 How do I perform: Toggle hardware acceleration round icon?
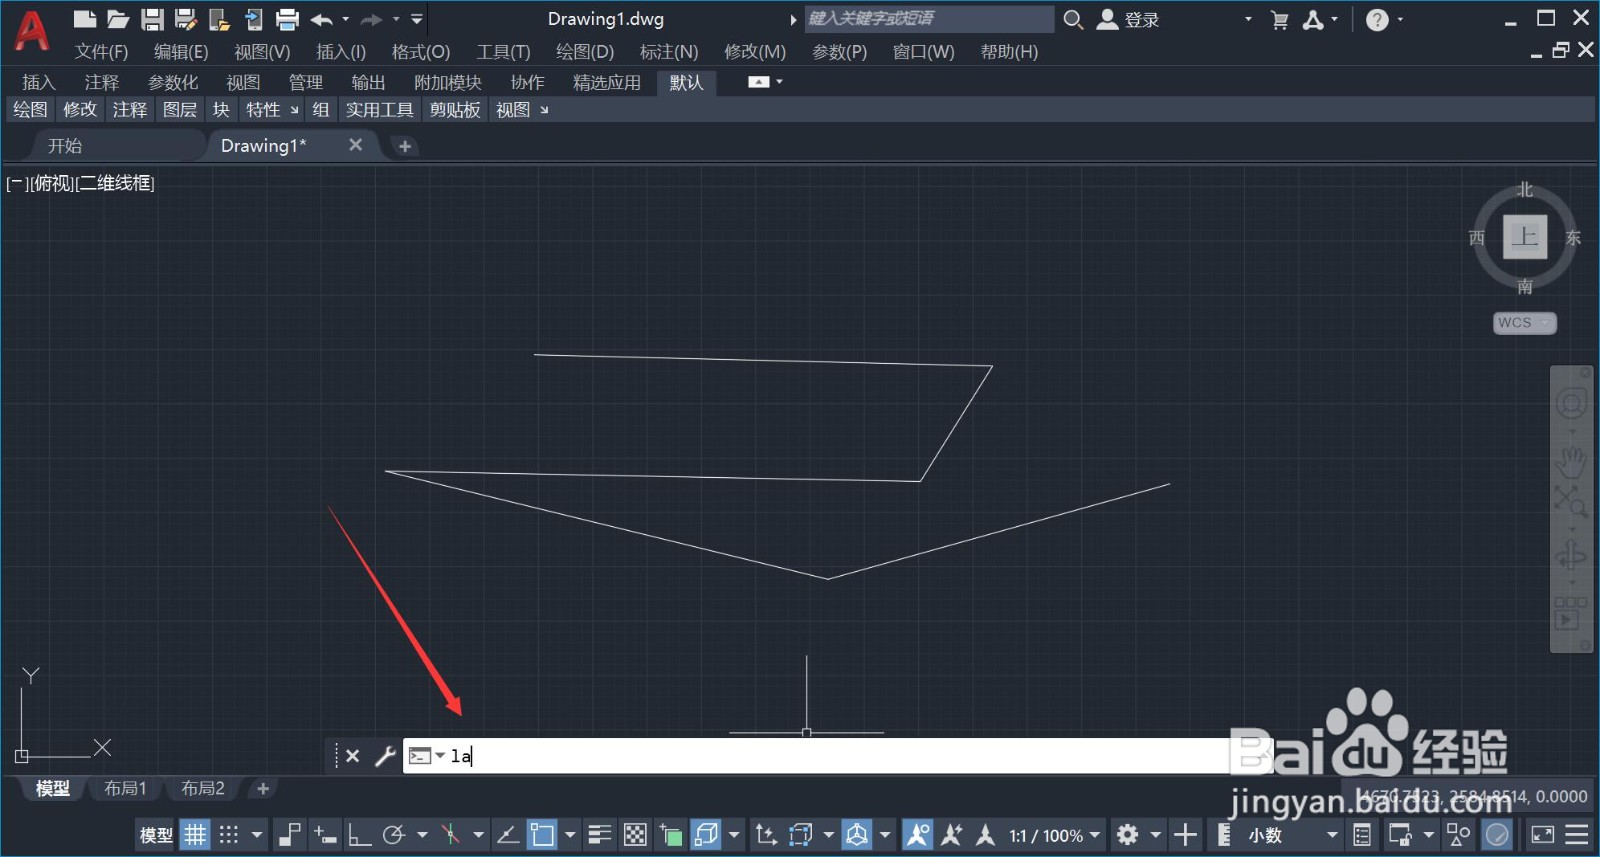pos(1497,835)
